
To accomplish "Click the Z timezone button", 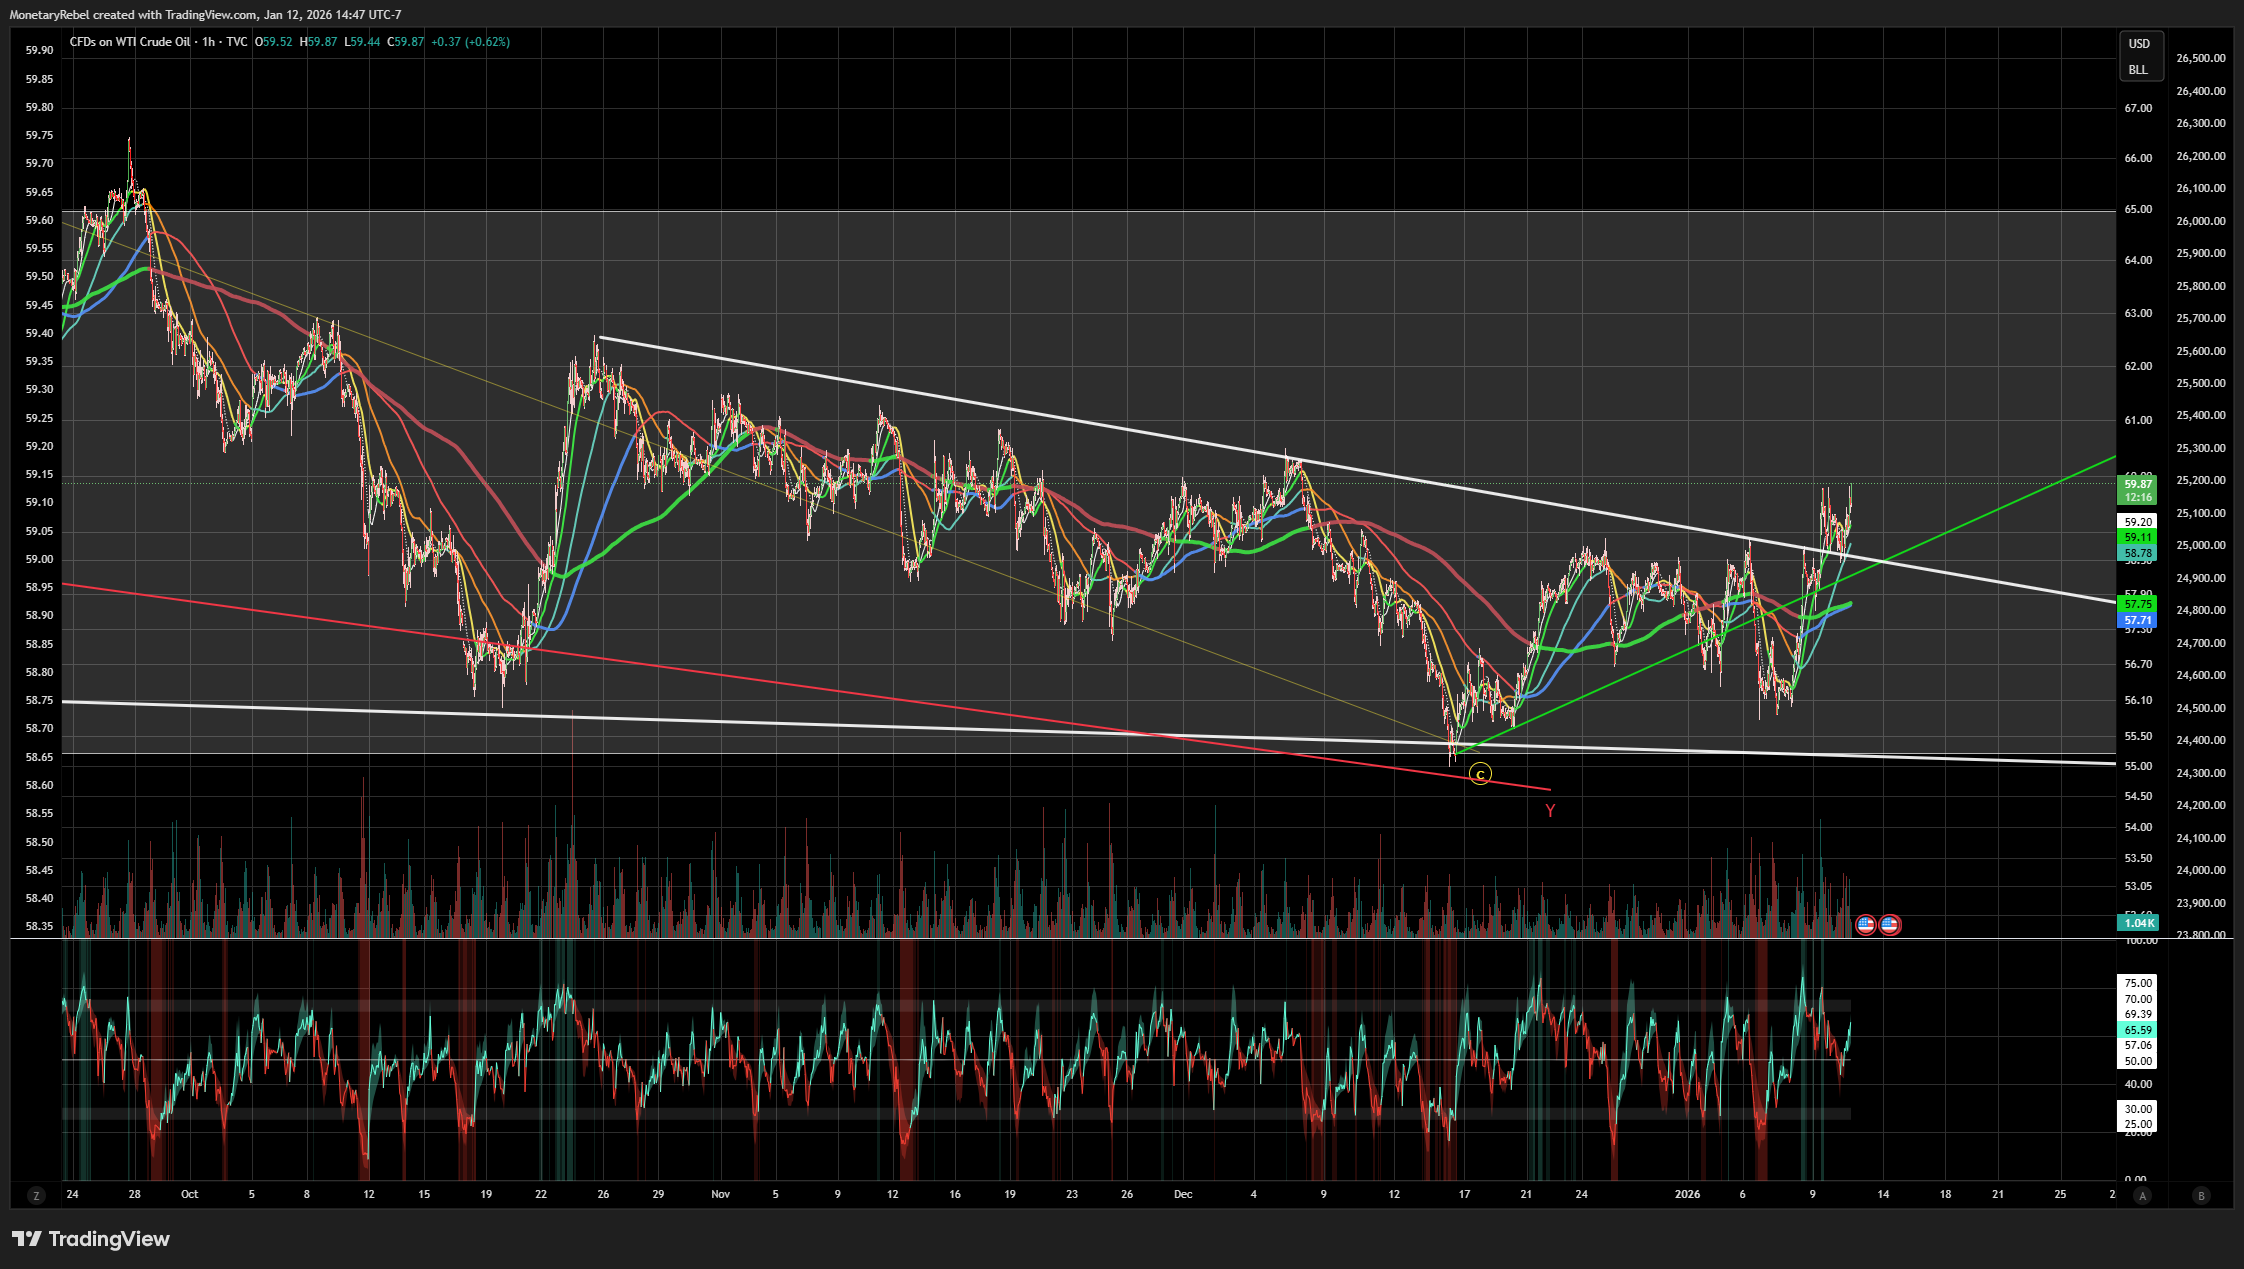I will point(36,1195).
